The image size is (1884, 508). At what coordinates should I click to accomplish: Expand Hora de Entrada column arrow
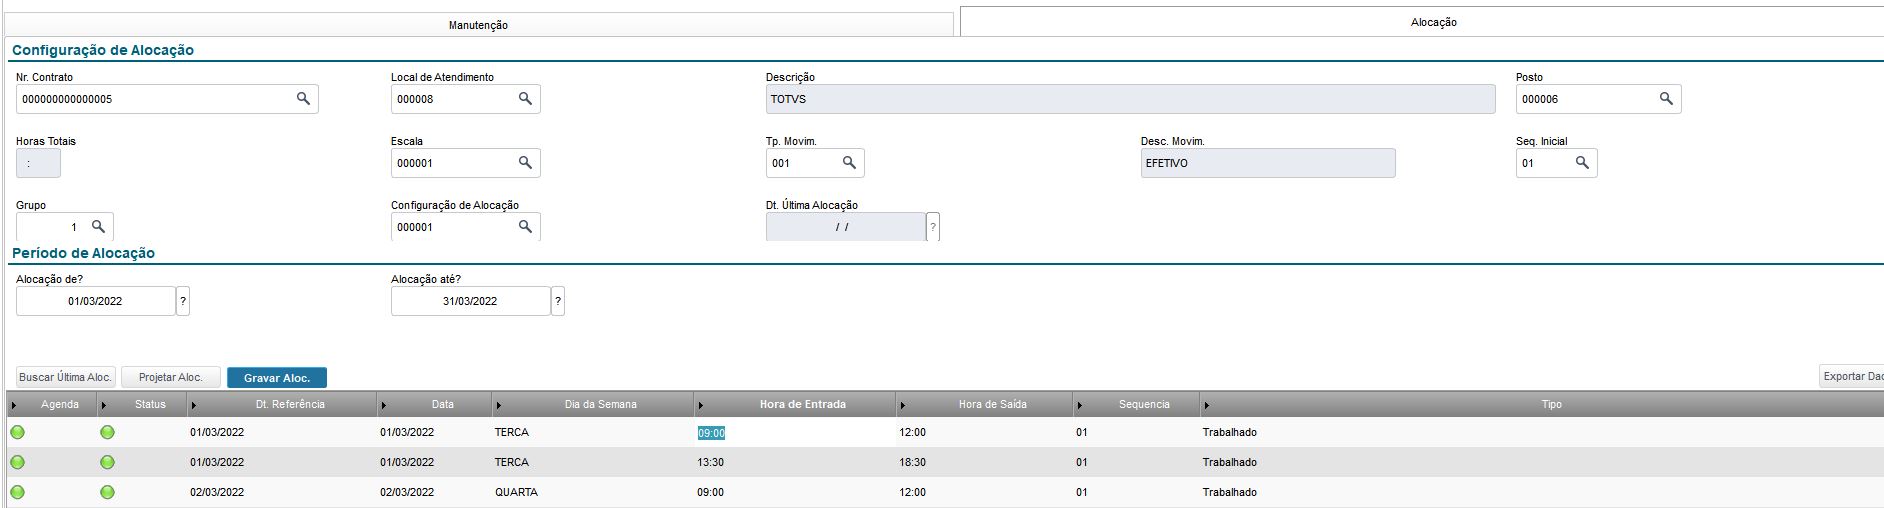coord(701,405)
